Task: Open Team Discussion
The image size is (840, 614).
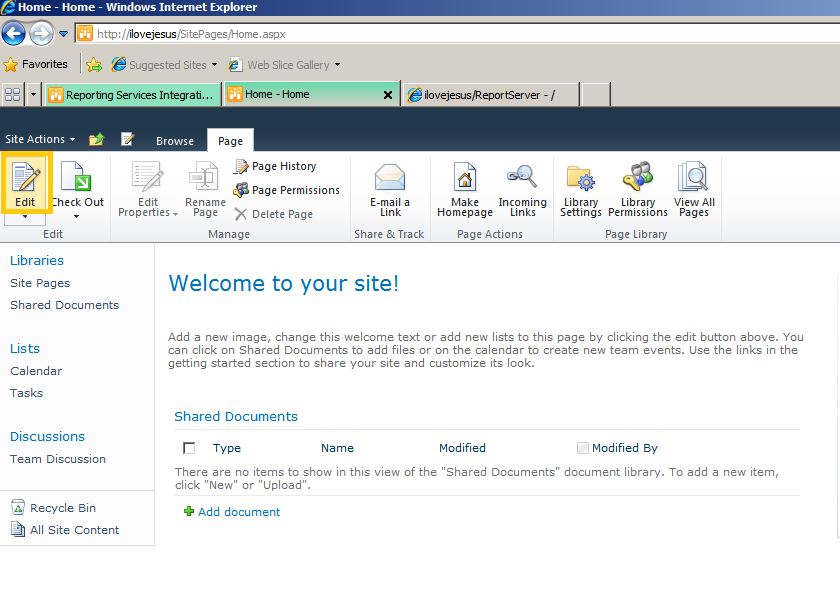Action: [x=58, y=459]
